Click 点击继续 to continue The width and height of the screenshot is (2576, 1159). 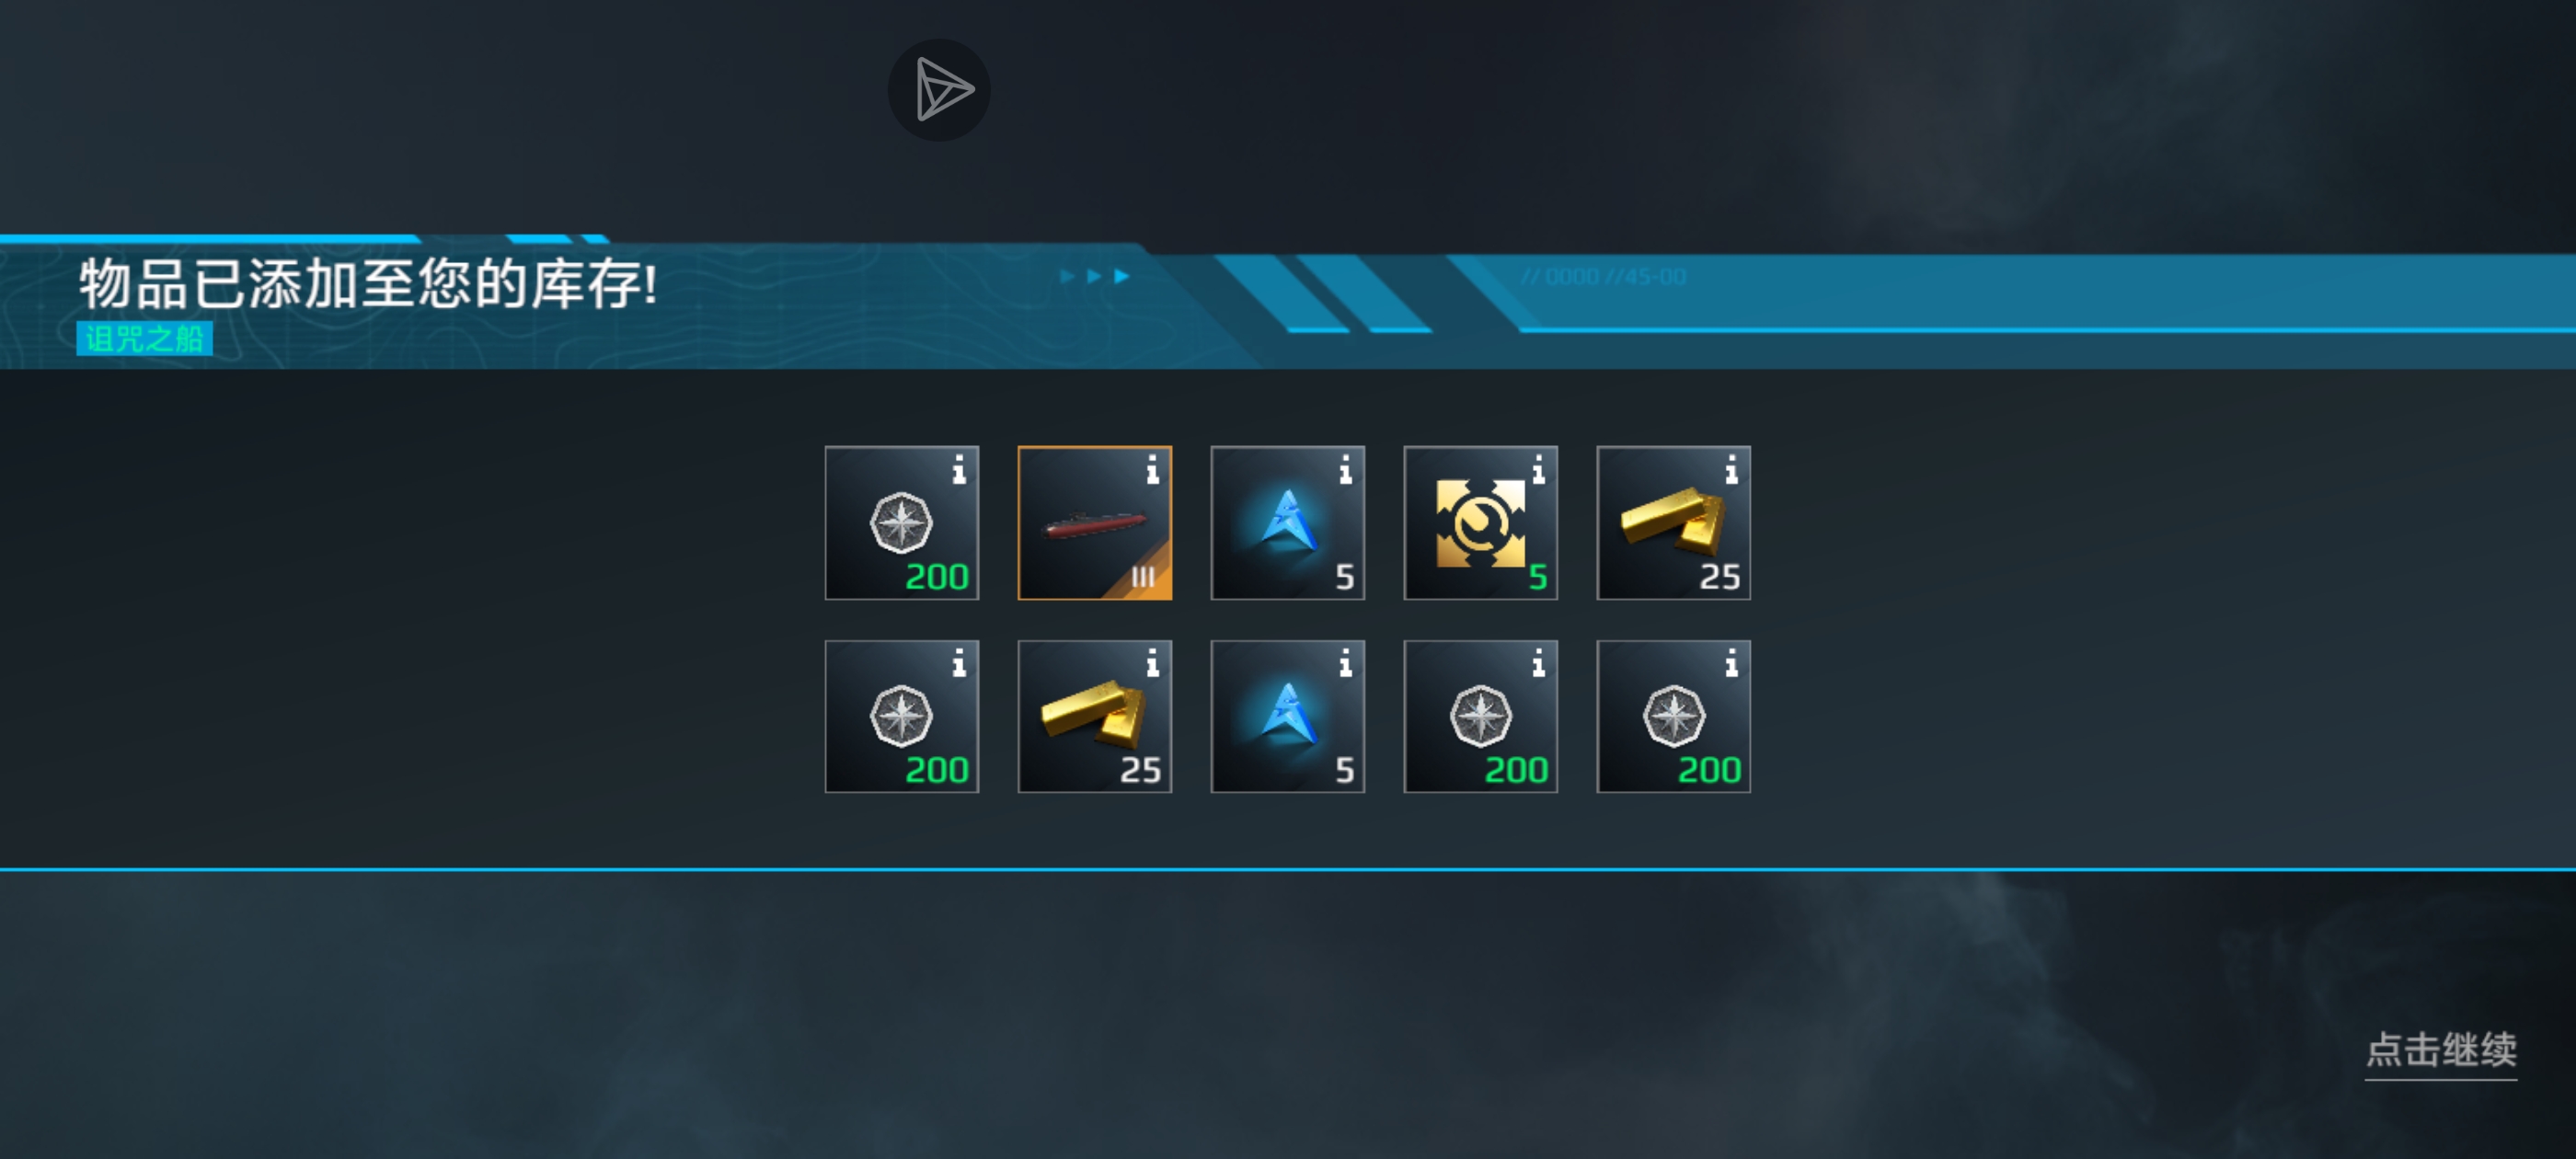(2441, 1050)
